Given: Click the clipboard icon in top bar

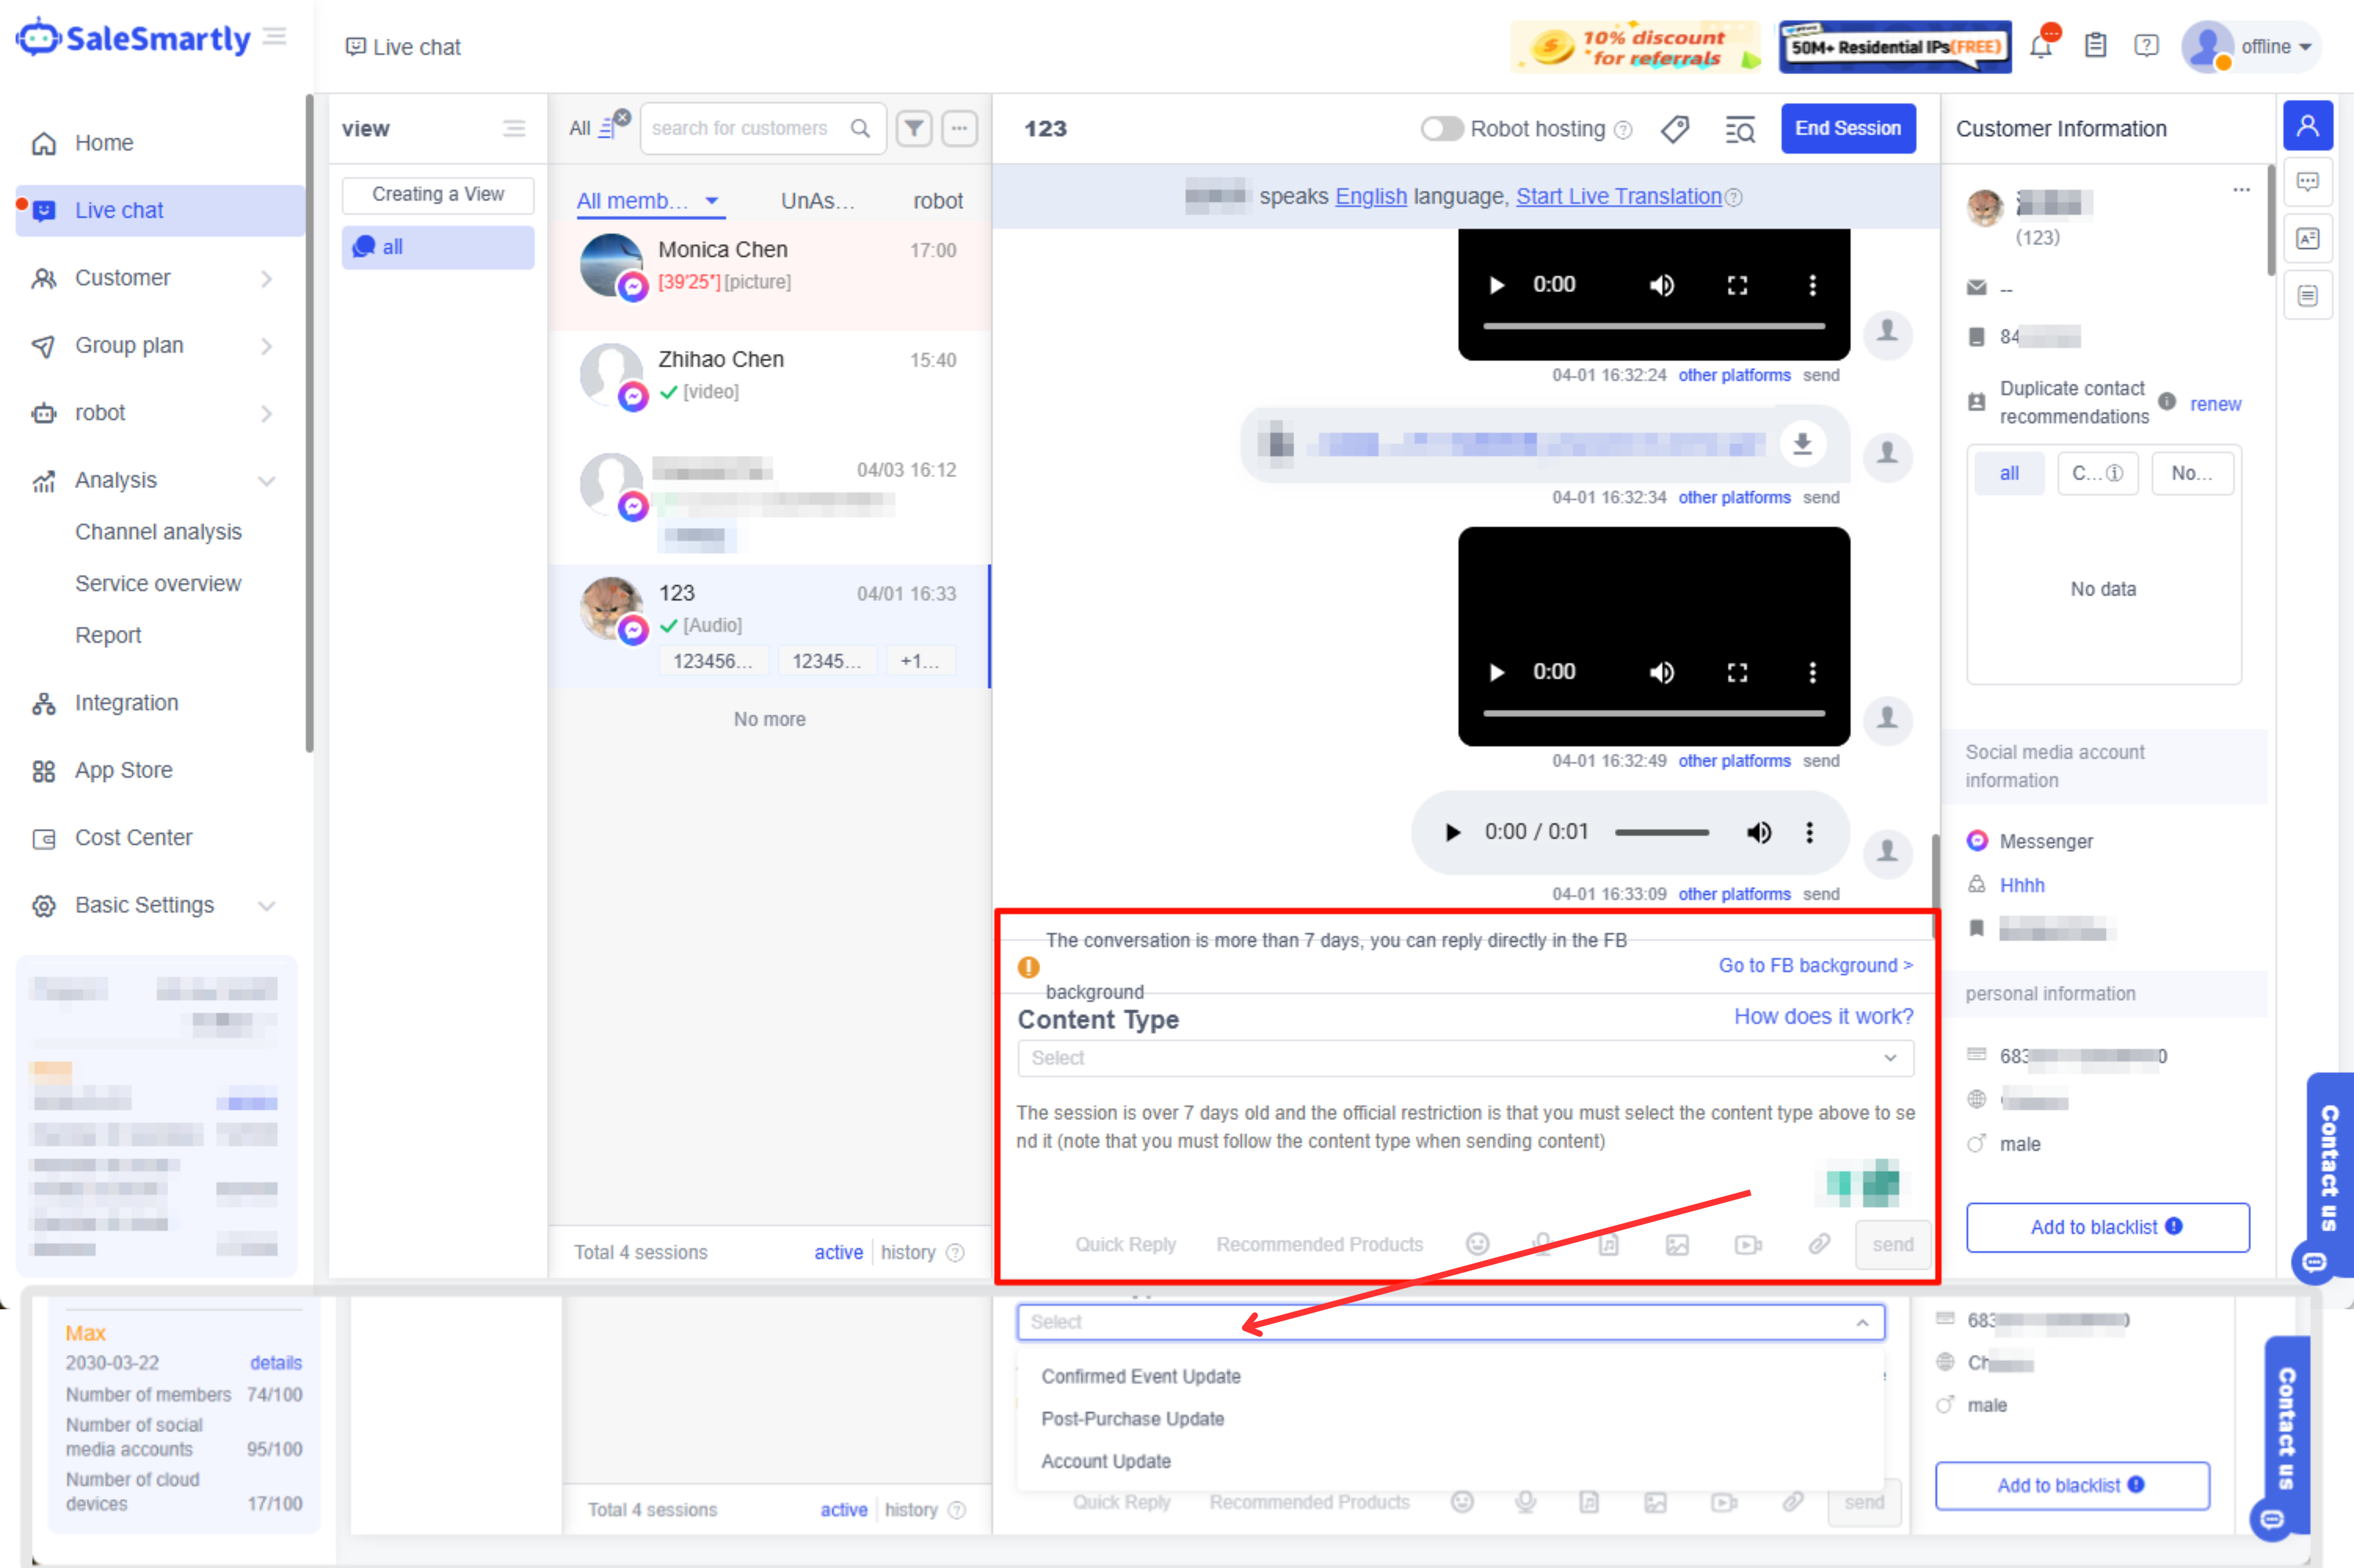Looking at the screenshot, I should [2095, 46].
